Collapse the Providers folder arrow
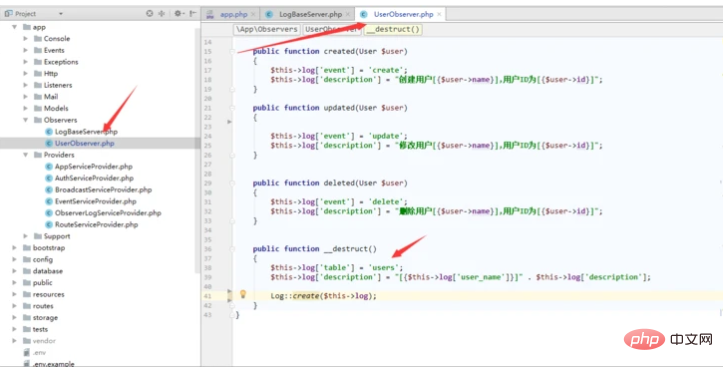Screen dimensions: 723x372 pyautogui.click(x=25, y=155)
